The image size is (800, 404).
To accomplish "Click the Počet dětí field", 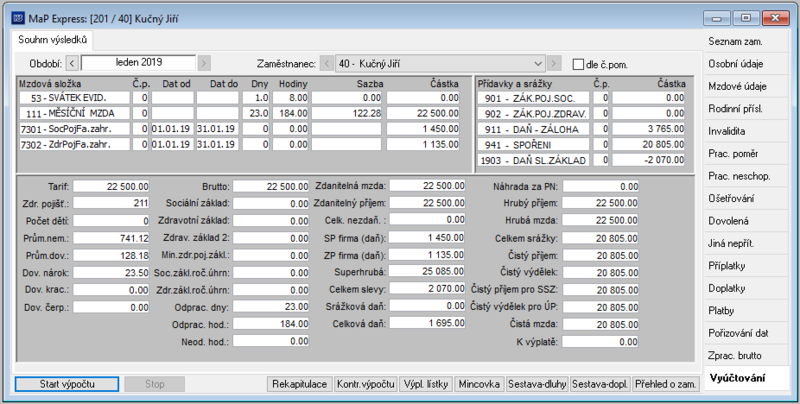I will (111, 221).
